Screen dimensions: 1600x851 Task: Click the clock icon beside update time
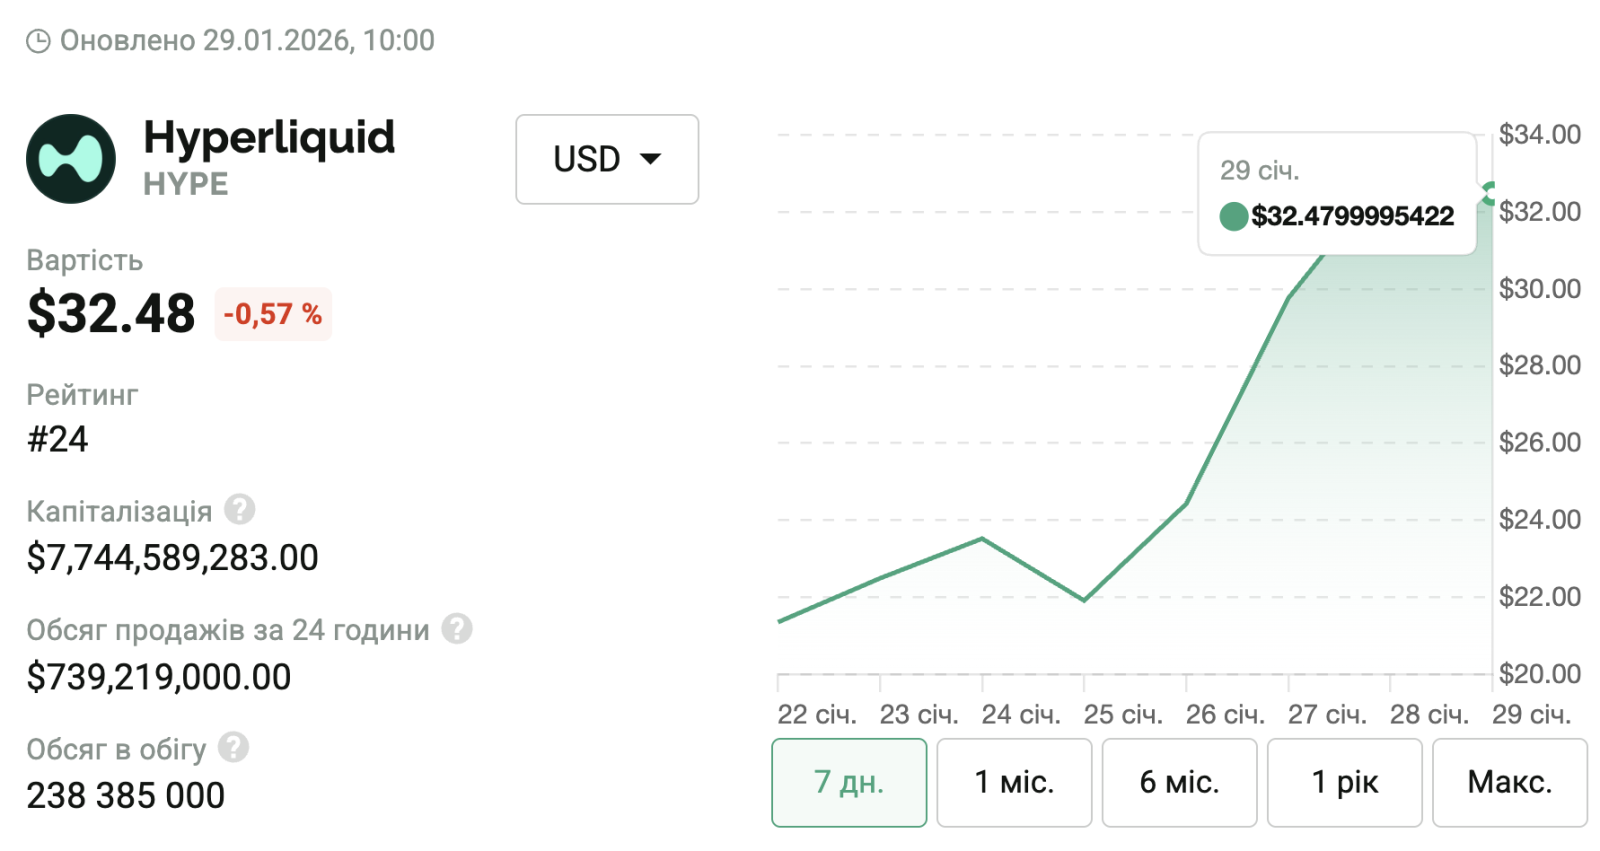38,41
